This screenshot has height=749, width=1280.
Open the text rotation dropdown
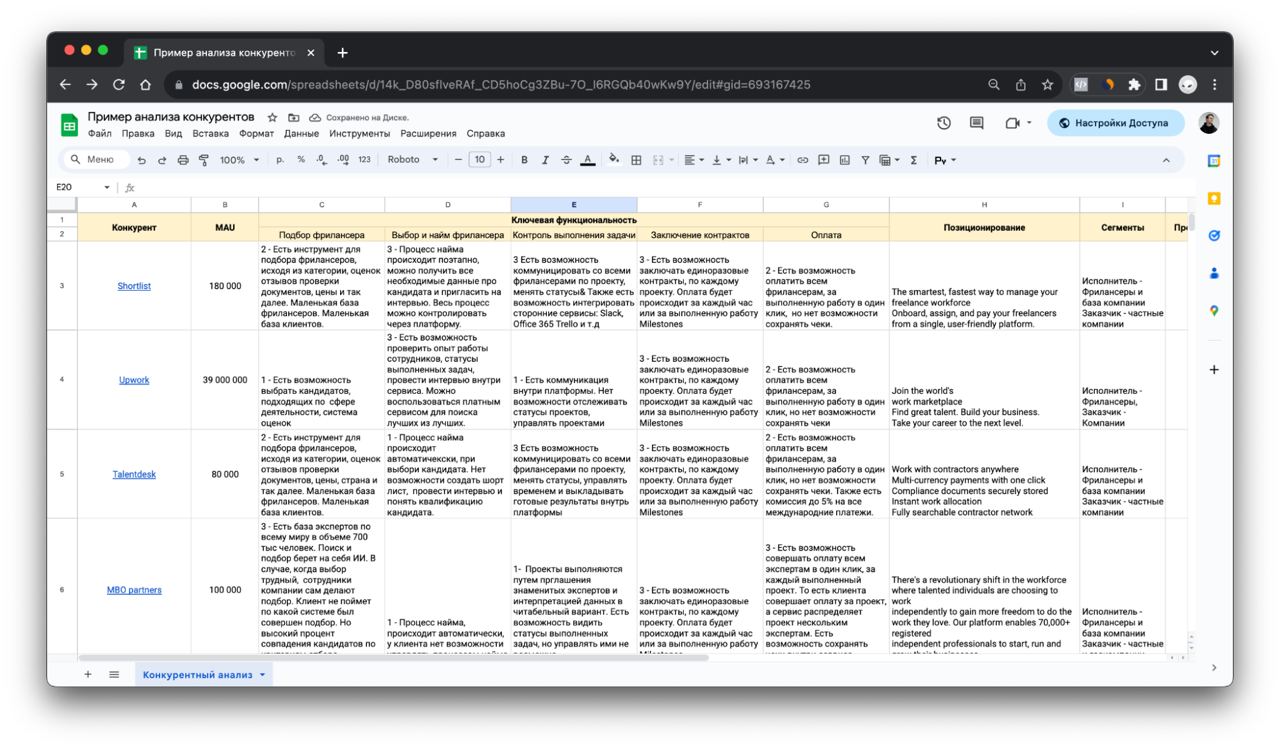tap(776, 160)
